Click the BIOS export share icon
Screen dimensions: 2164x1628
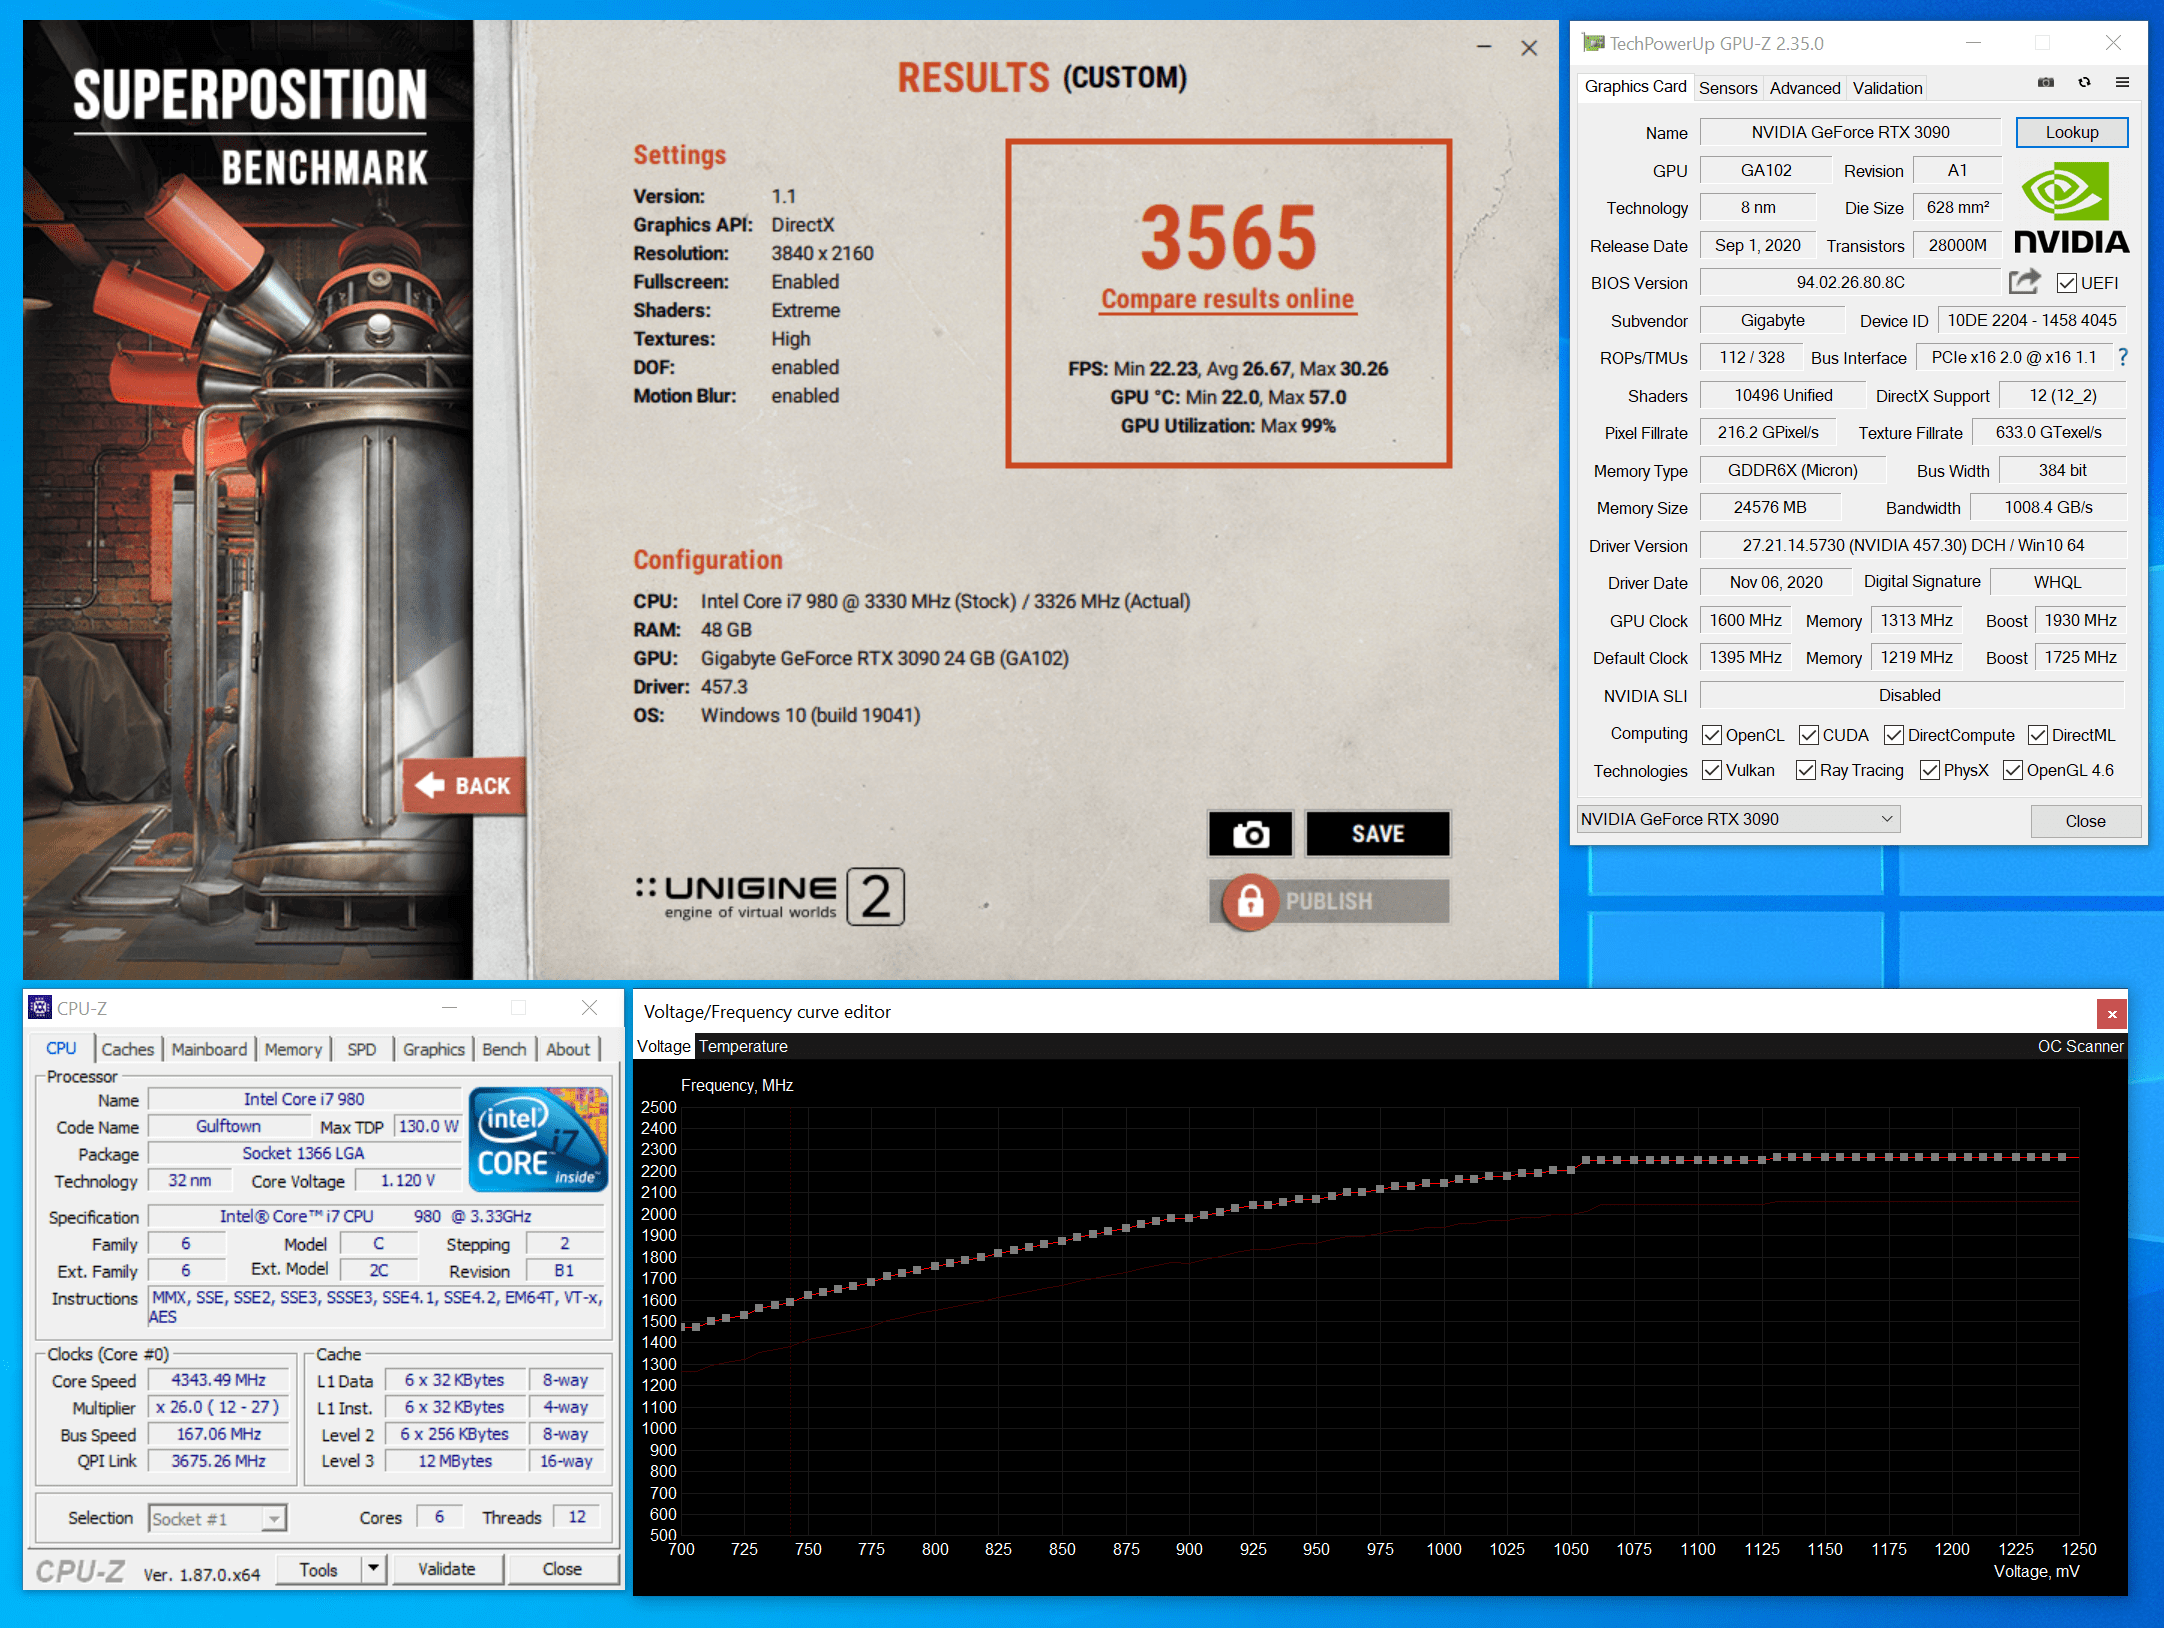point(2024,282)
